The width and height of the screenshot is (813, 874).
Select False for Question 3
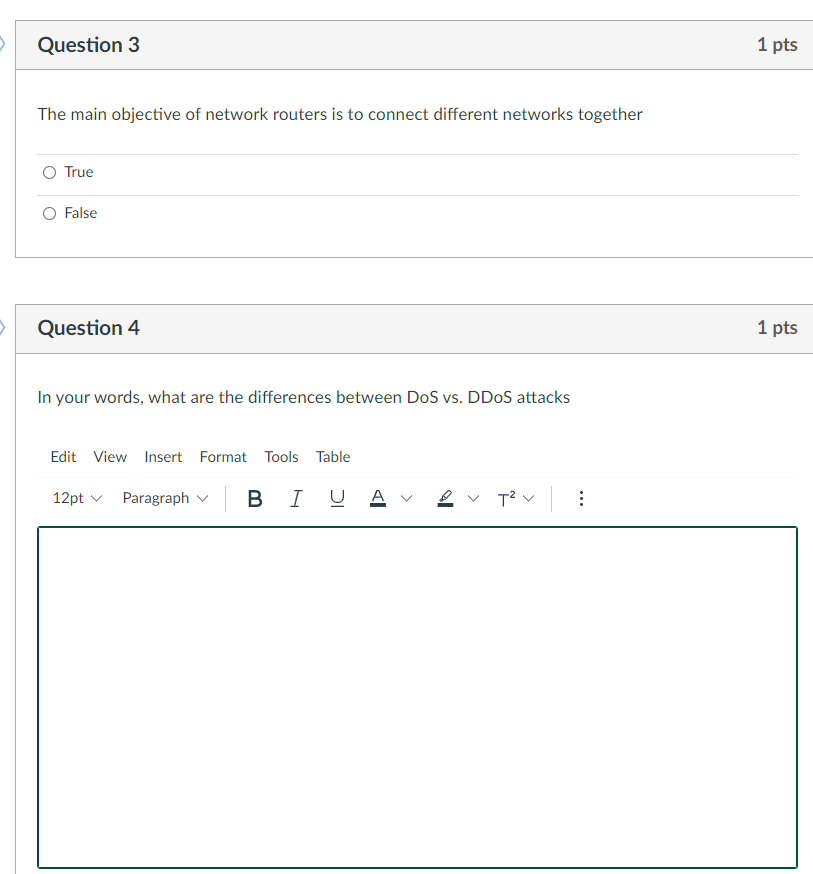point(49,213)
